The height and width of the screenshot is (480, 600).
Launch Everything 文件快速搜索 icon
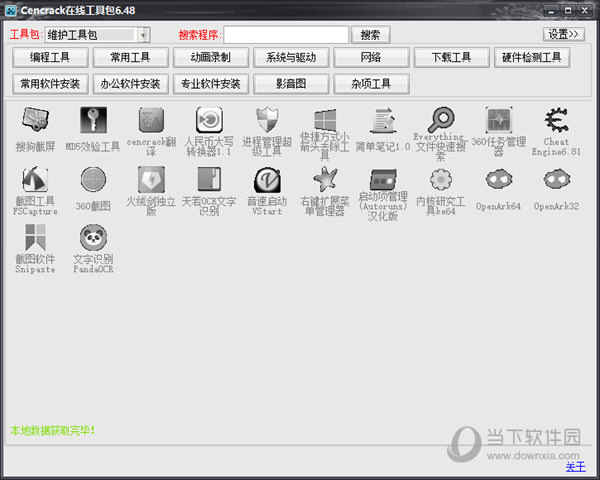(x=441, y=120)
